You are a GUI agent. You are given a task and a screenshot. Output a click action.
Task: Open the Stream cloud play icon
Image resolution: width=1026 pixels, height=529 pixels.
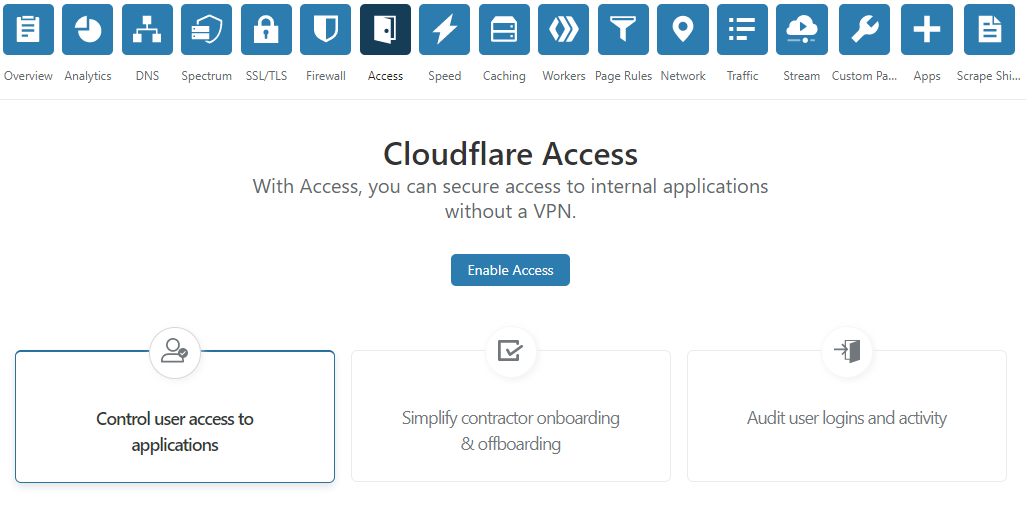click(x=802, y=29)
